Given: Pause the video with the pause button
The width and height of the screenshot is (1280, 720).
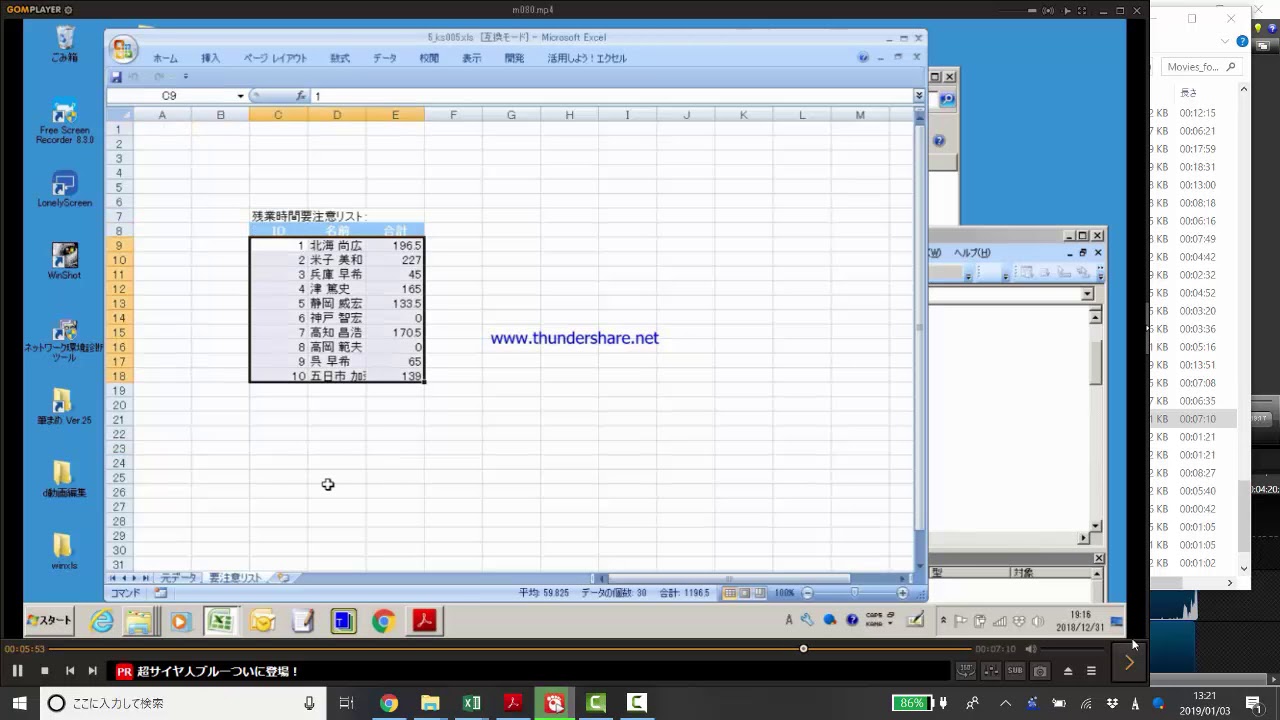Looking at the screenshot, I should click(x=17, y=671).
